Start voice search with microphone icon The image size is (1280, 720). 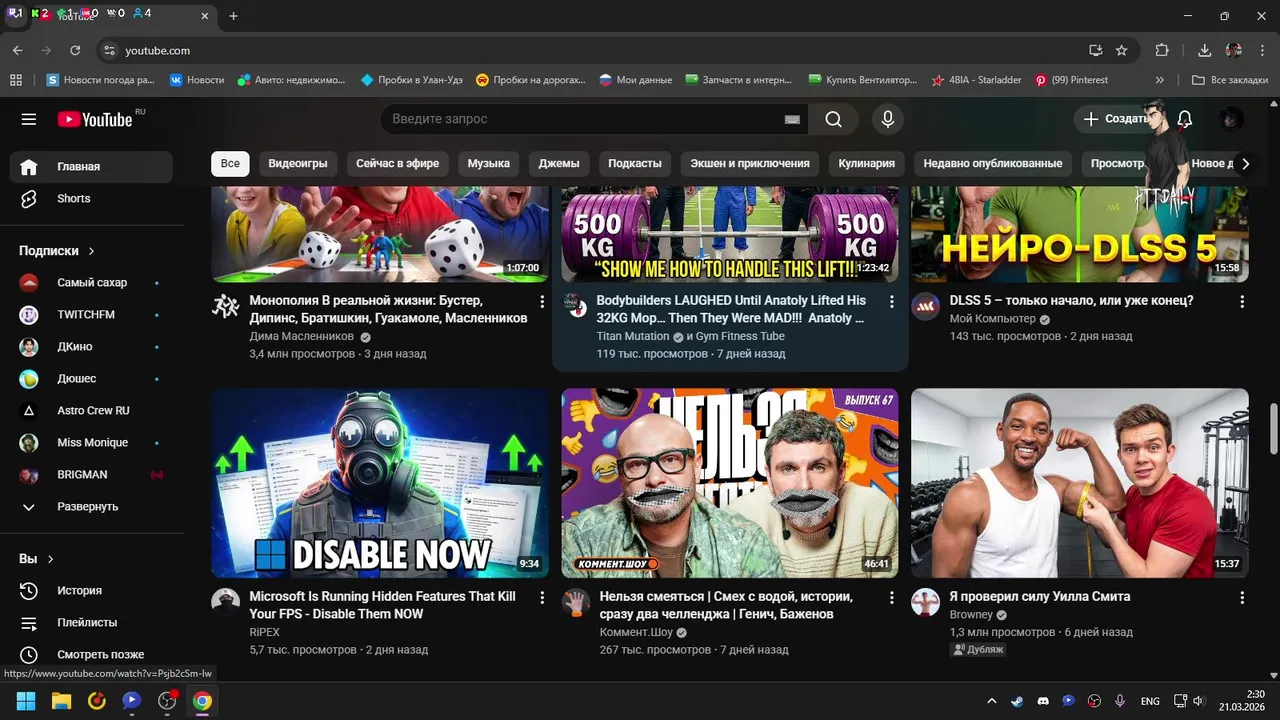[x=887, y=119]
